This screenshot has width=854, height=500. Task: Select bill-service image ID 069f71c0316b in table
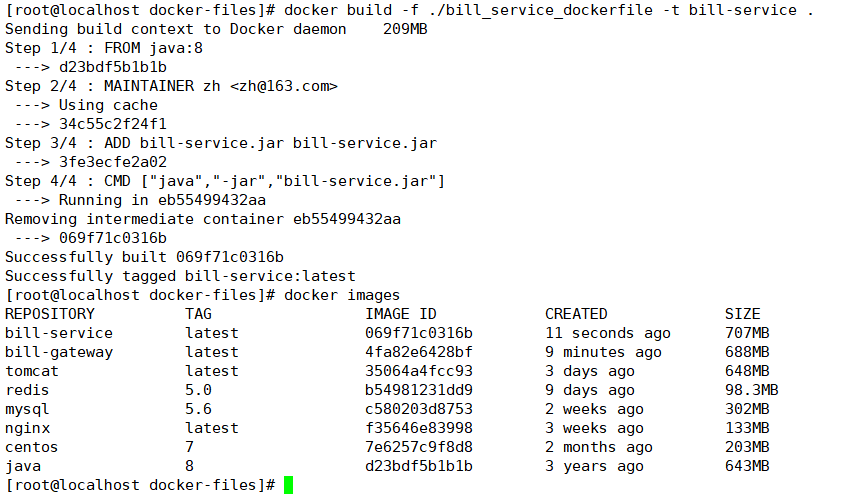coord(419,333)
